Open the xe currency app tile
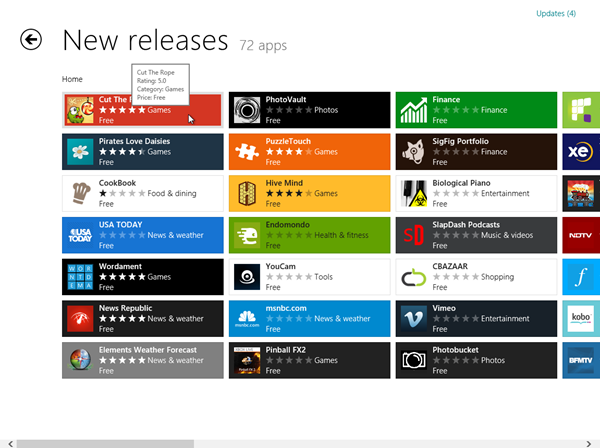 click(x=581, y=152)
